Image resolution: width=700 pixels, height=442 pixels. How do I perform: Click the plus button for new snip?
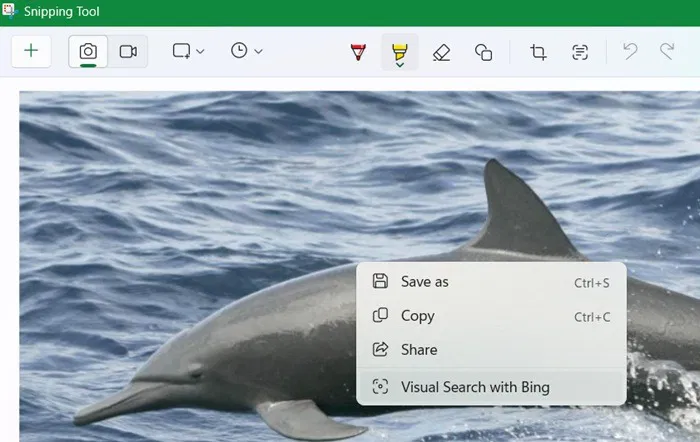point(31,51)
